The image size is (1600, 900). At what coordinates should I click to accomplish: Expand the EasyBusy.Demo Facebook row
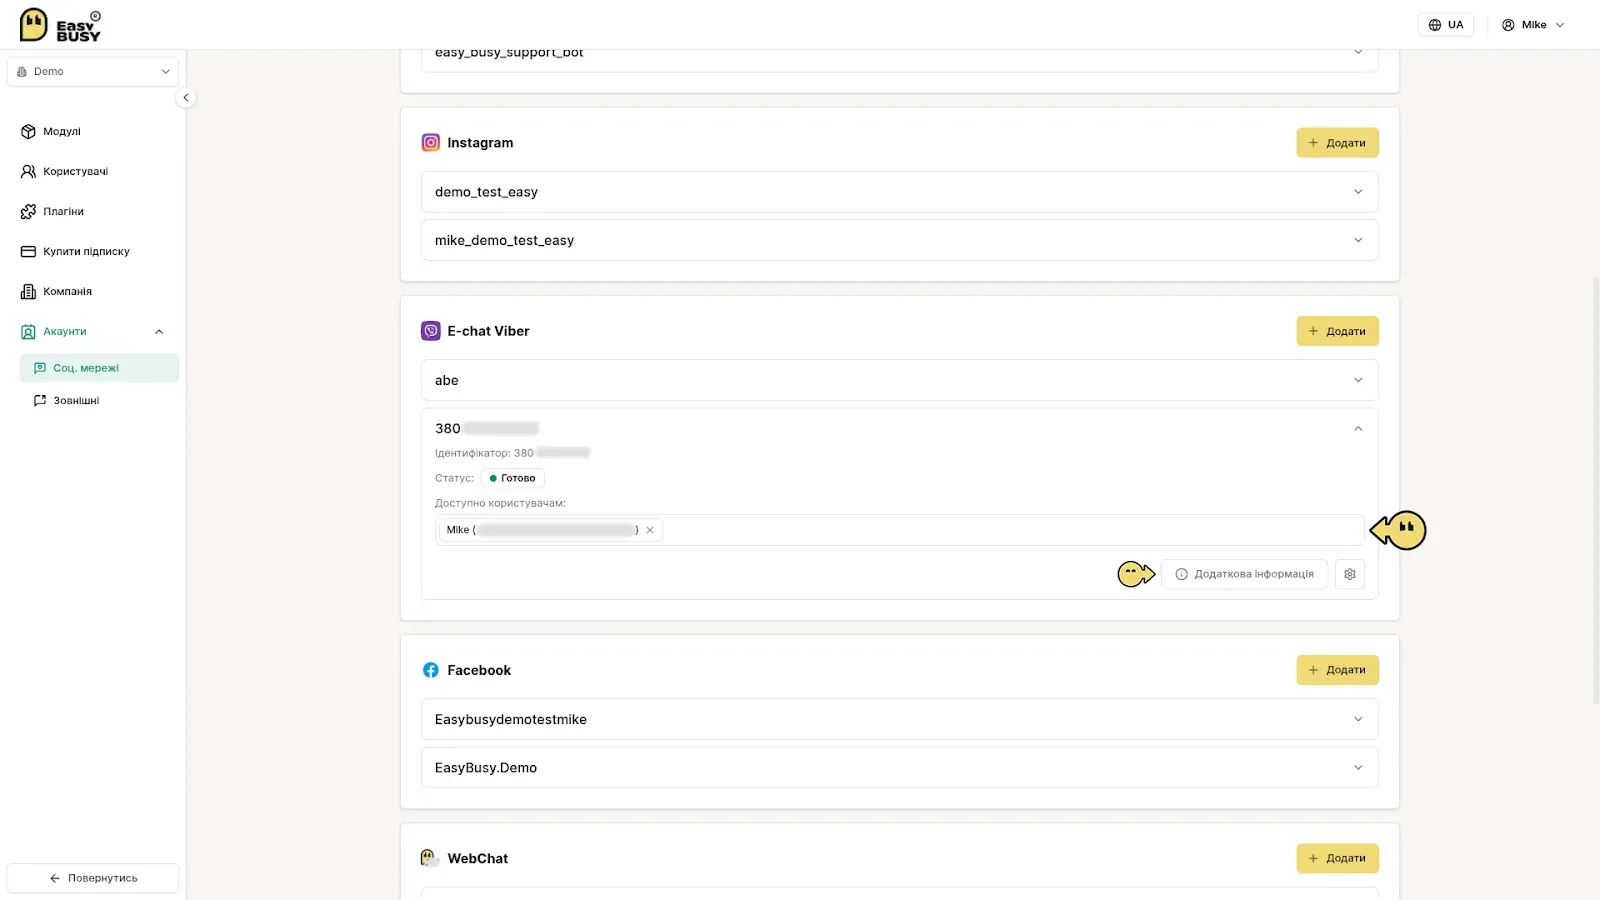899,767
